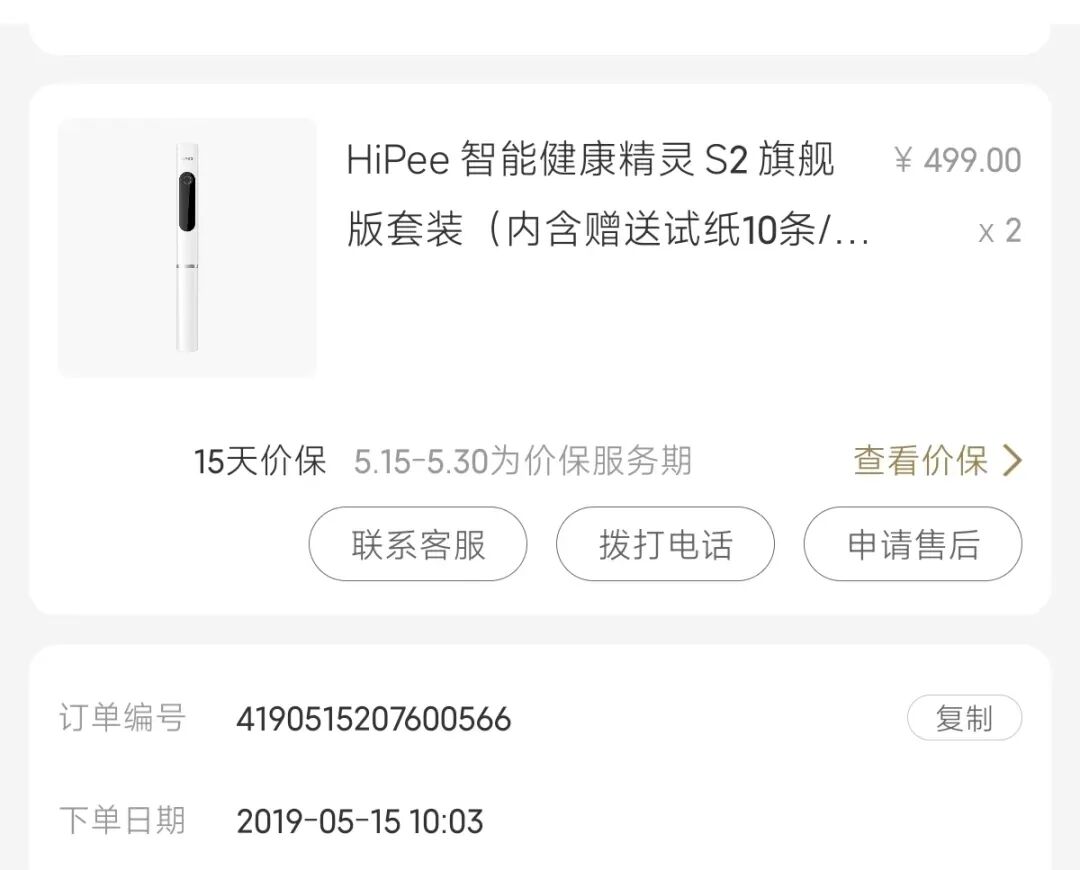This screenshot has height=870, width=1080.
Task: Tap the 15天价保 label
Action: pyautogui.click(x=260, y=462)
